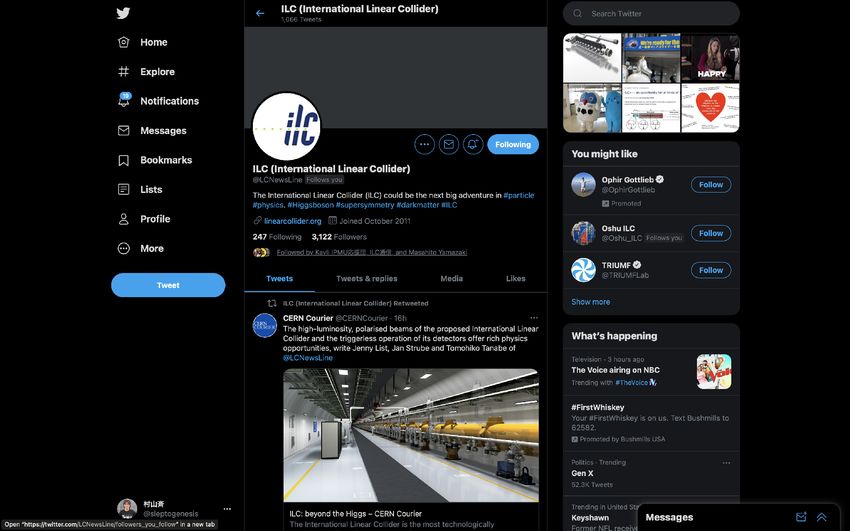Open ILC profile avatar picture
The height and width of the screenshot is (531, 850).
(x=287, y=126)
